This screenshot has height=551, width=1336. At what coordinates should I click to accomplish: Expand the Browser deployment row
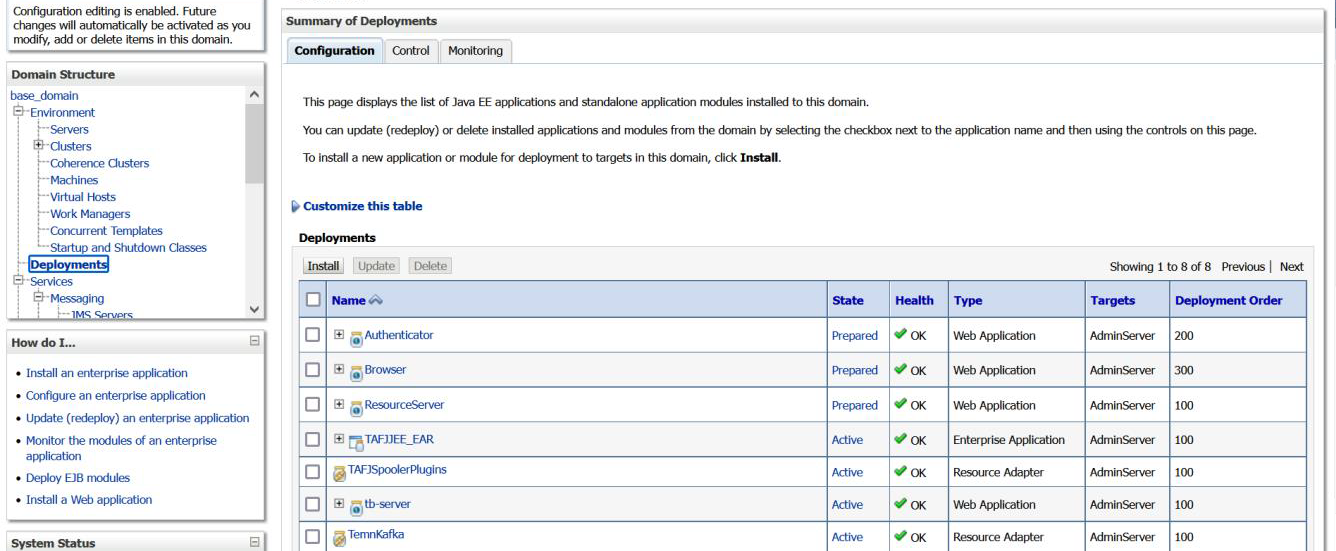click(338, 371)
